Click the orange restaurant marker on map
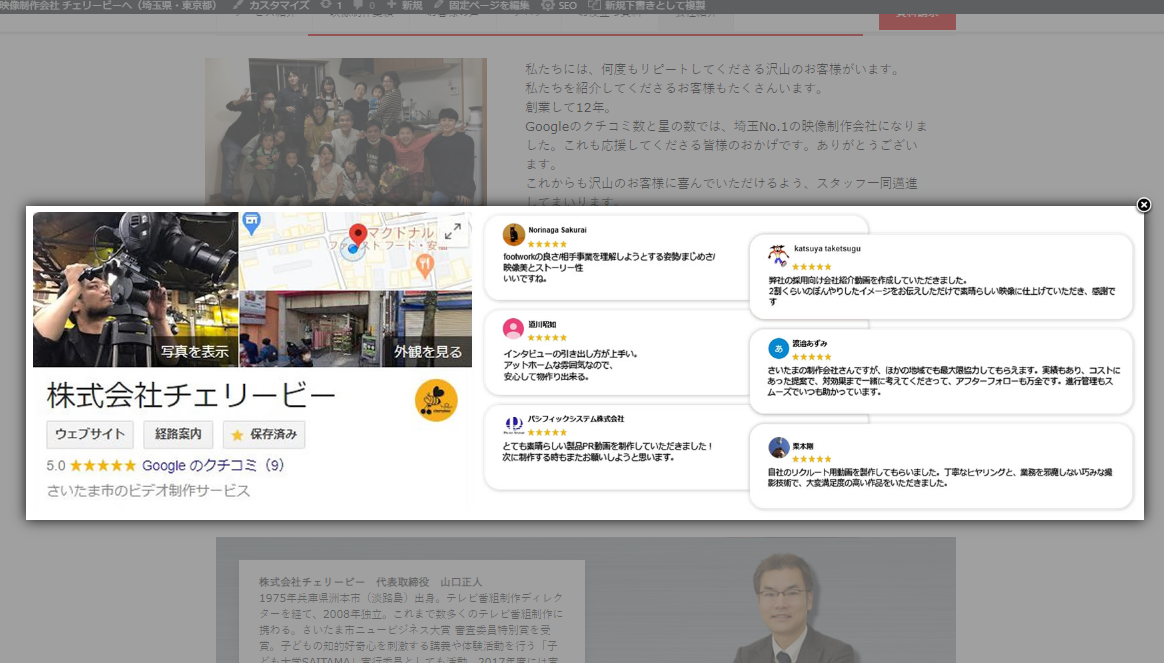 (425, 265)
